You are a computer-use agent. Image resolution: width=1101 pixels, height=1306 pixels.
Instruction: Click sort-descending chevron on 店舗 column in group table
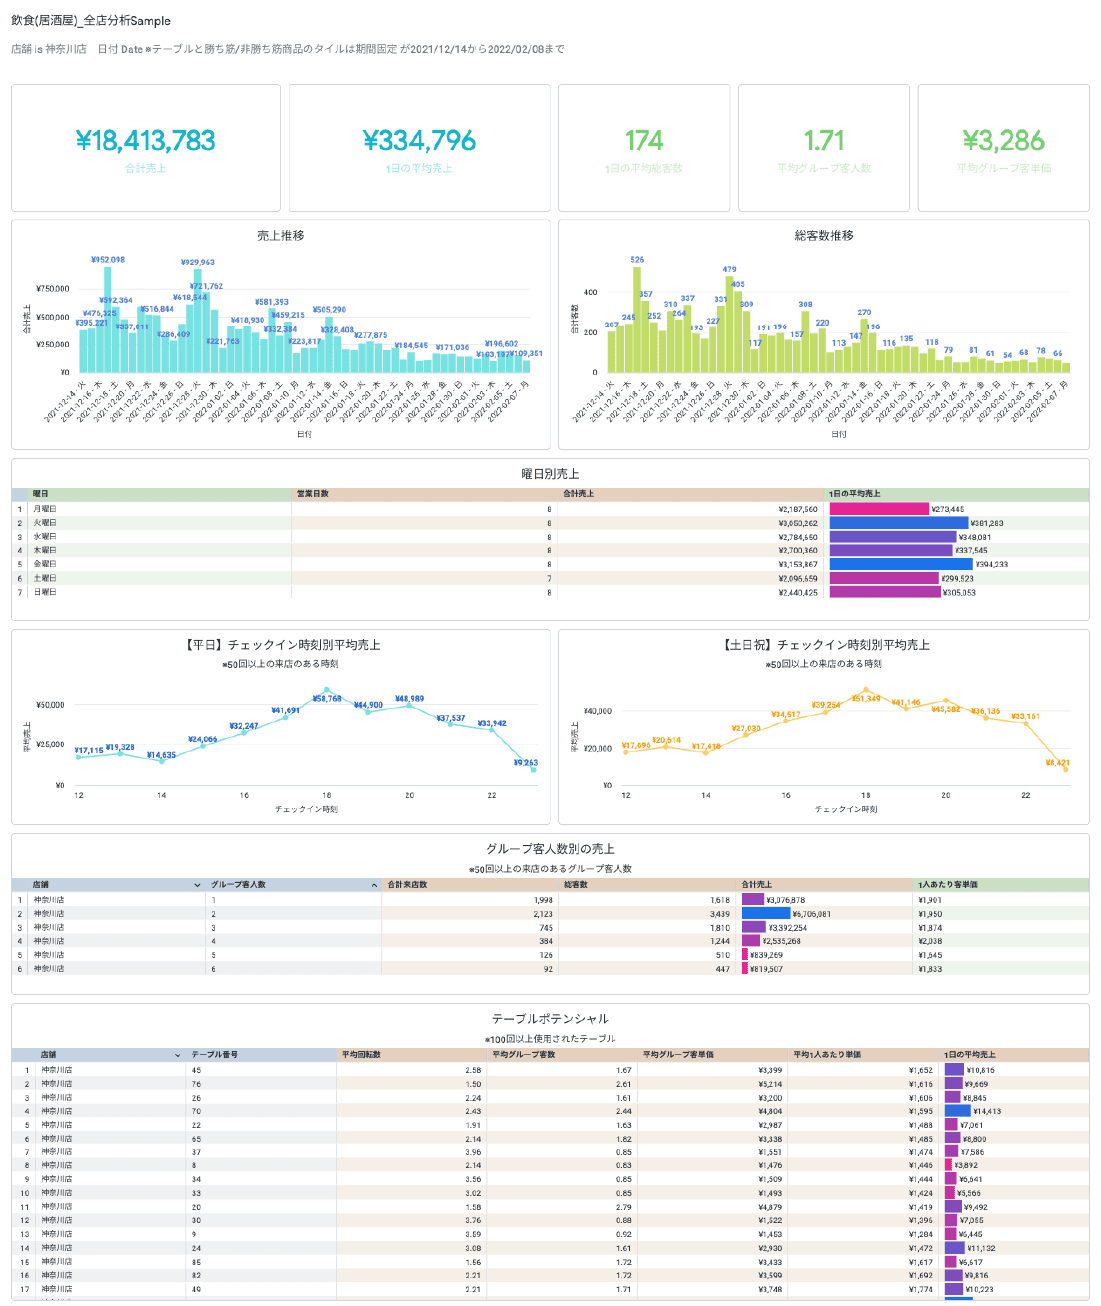pyautogui.click(x=197, y=885)
